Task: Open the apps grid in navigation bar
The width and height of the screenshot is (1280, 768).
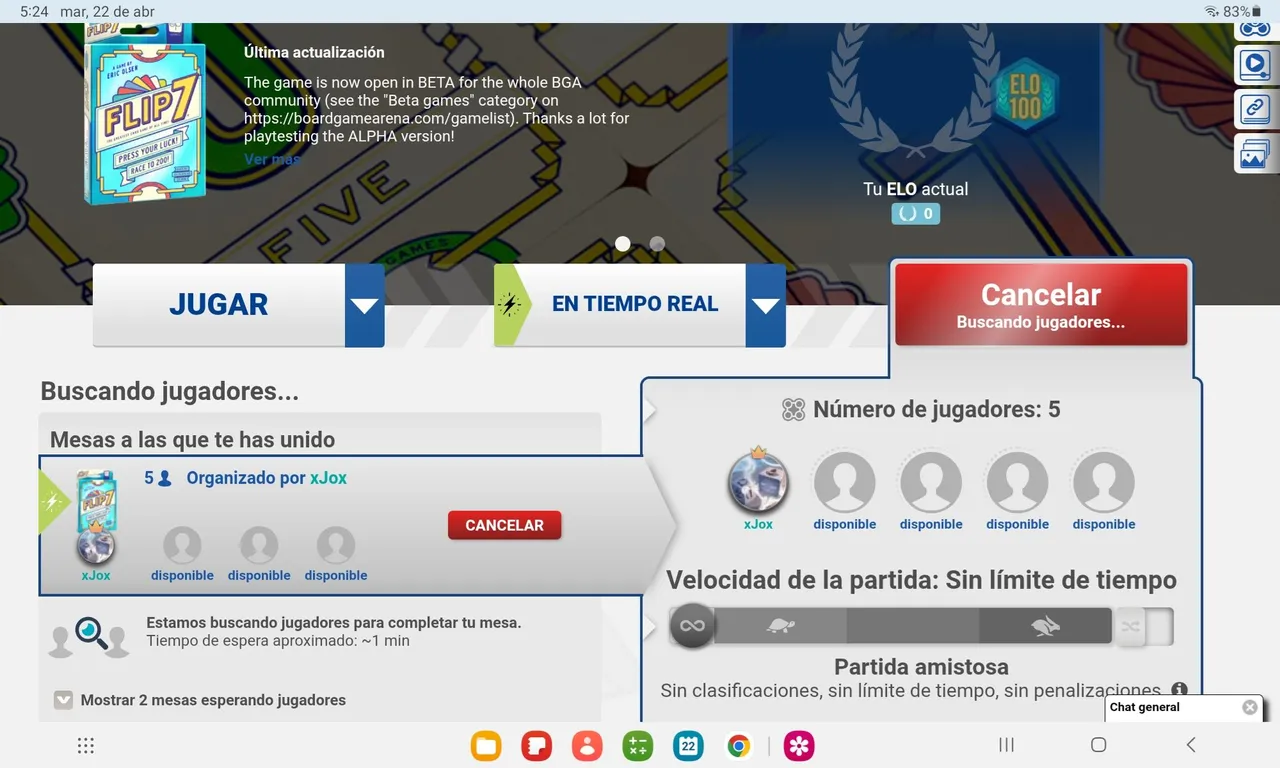Action: tap(86, 745)
